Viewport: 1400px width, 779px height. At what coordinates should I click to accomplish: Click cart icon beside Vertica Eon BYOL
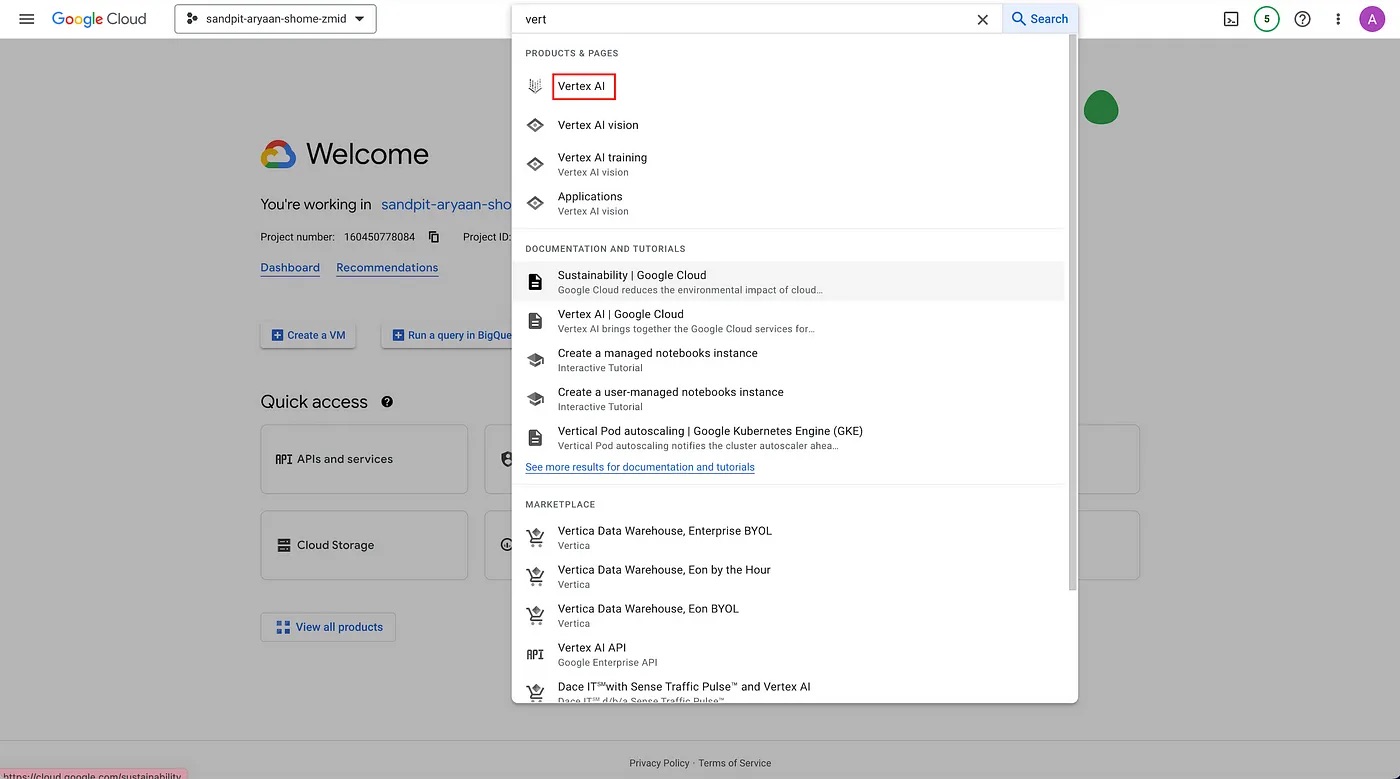pyautogui.click(x=535, y=616)
